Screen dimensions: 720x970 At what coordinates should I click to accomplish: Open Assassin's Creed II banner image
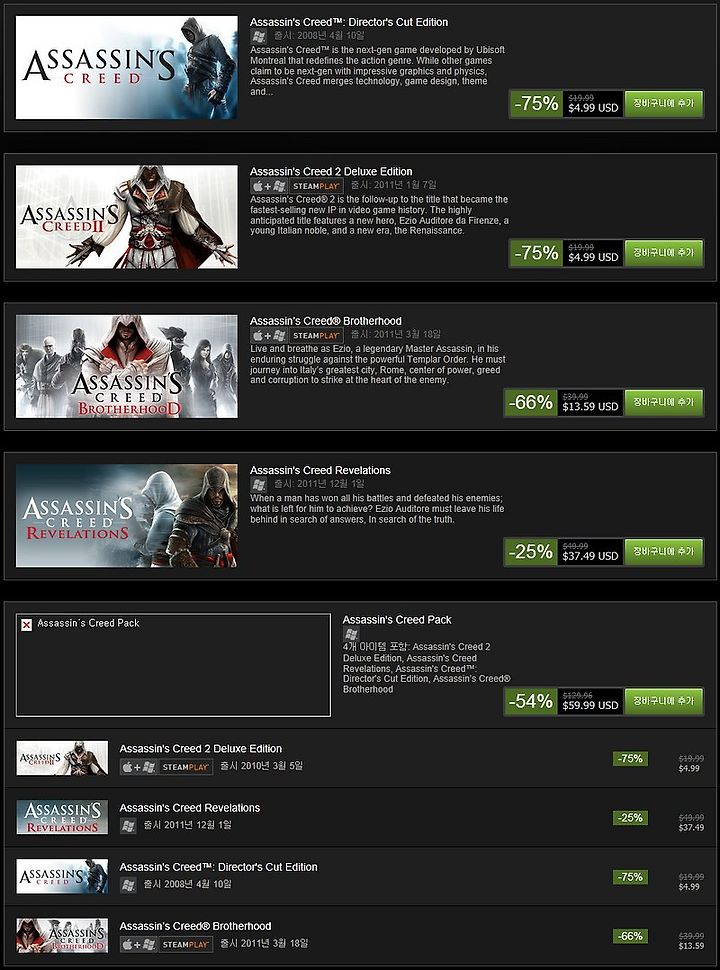127,217
